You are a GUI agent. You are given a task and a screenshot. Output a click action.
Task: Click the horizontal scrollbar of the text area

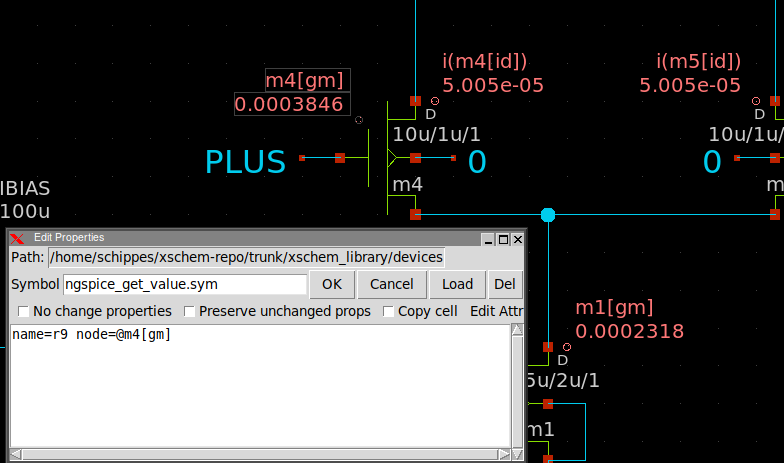(x=260, y=455)
